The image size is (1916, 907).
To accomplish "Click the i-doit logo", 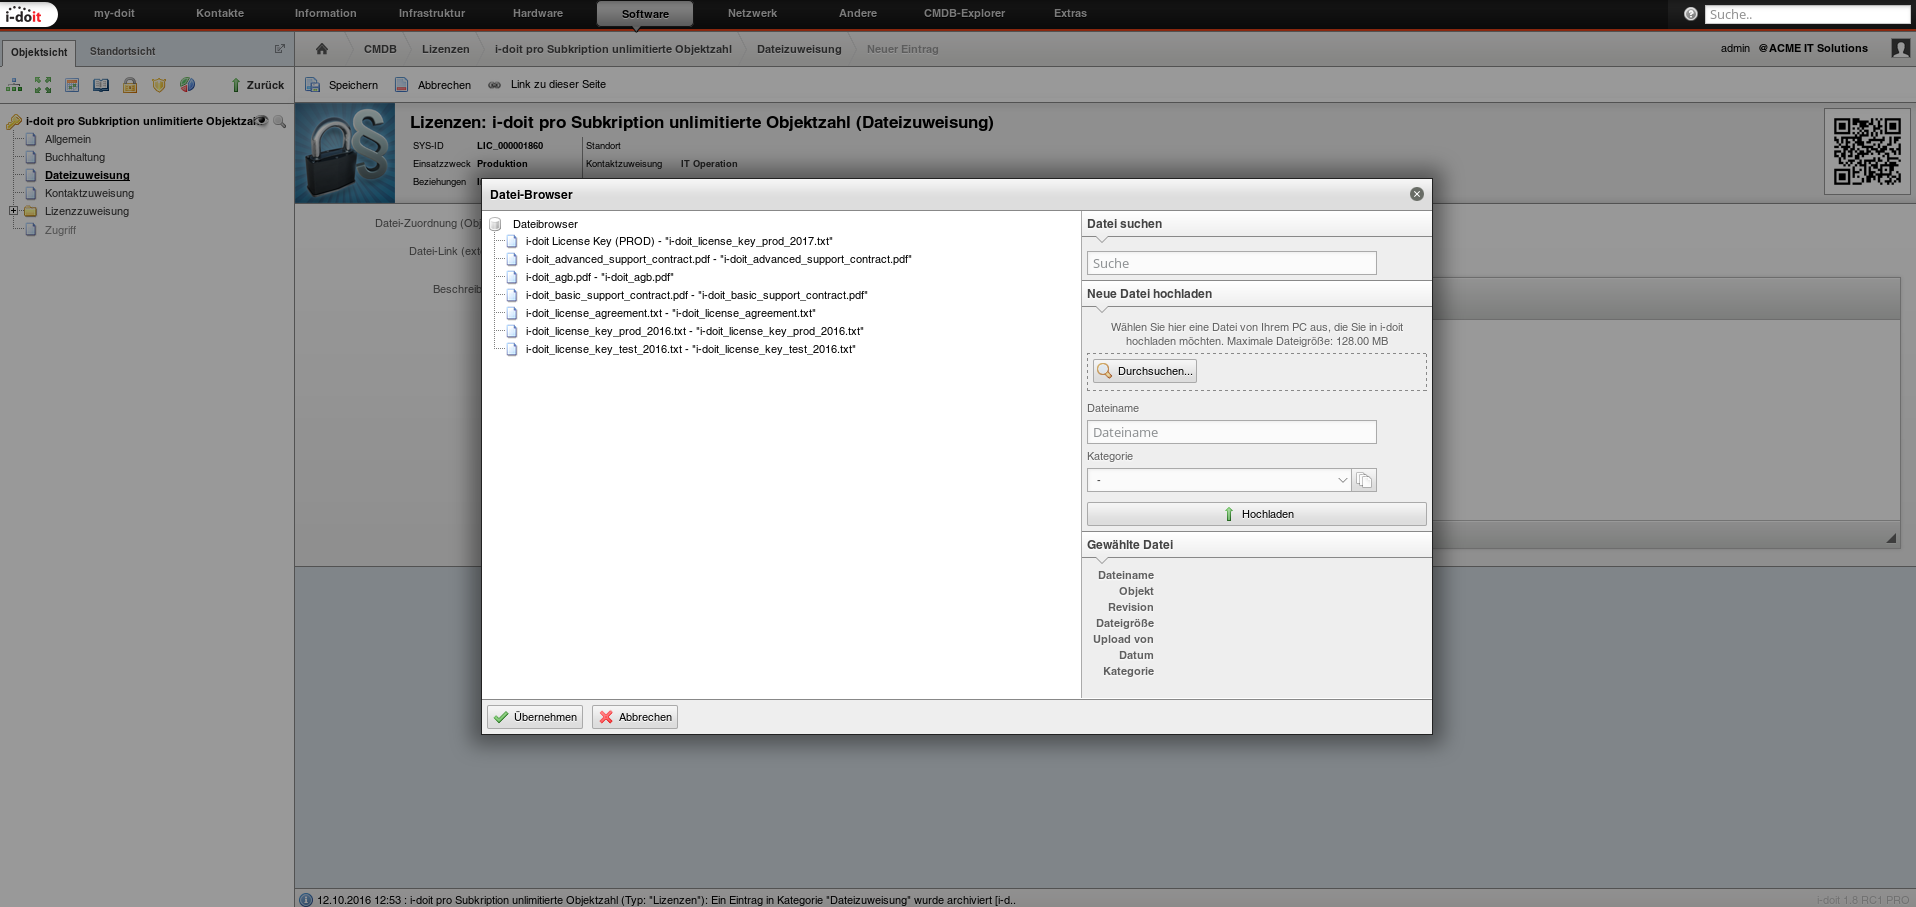I will point(28,14).
